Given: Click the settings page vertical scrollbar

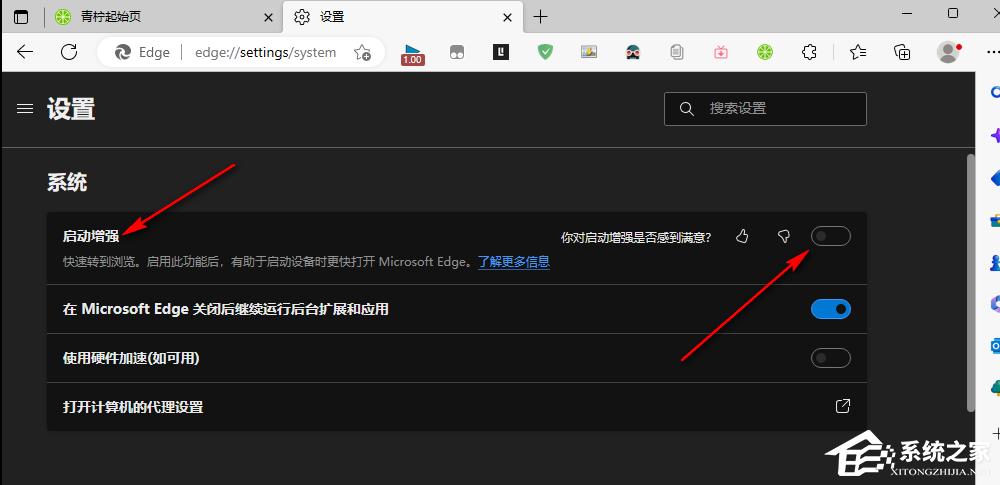Looking at the screenshot, I should [x=971, y=281].
